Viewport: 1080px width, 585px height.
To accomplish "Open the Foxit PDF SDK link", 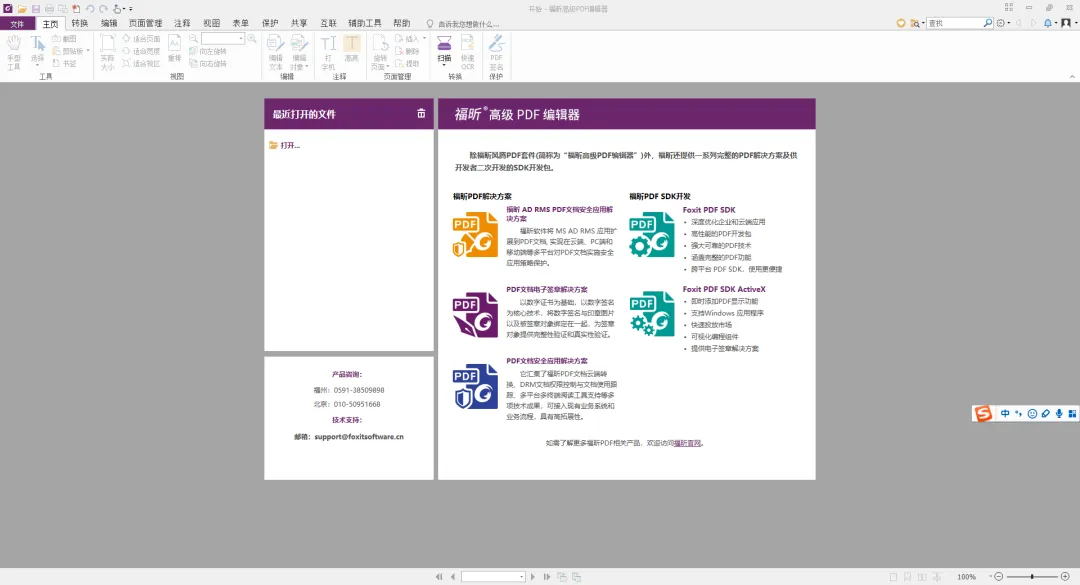I will click(709, 209).
